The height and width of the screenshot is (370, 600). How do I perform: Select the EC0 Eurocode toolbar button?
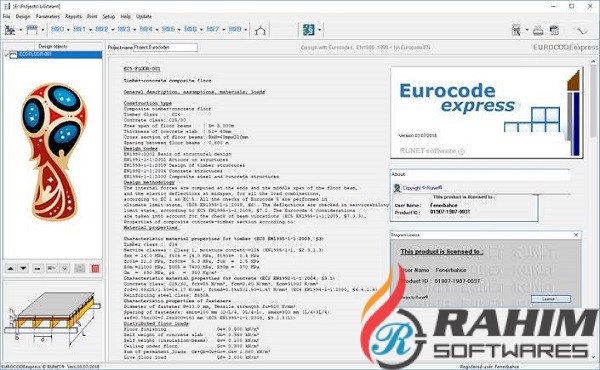click(x=57, y=29)
